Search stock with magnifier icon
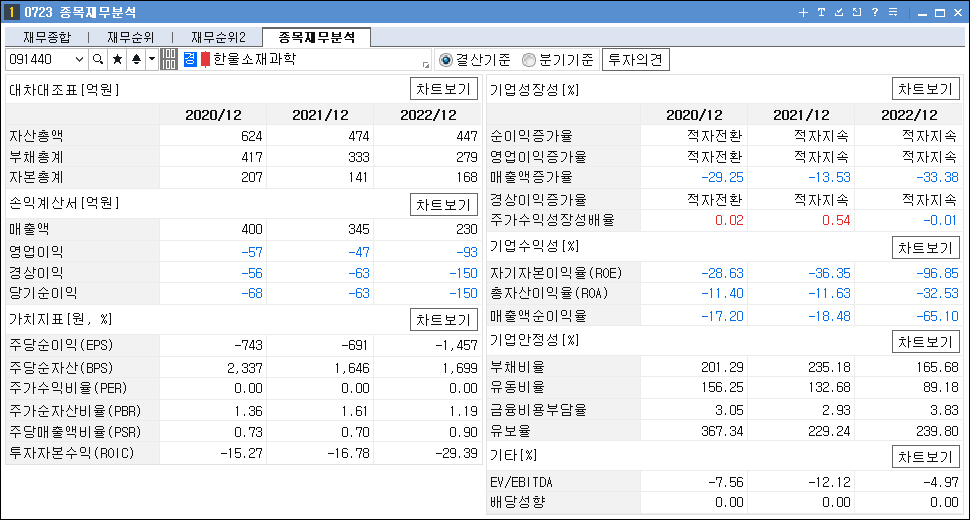This screenshot has width=970, height=520. (98, 59)
